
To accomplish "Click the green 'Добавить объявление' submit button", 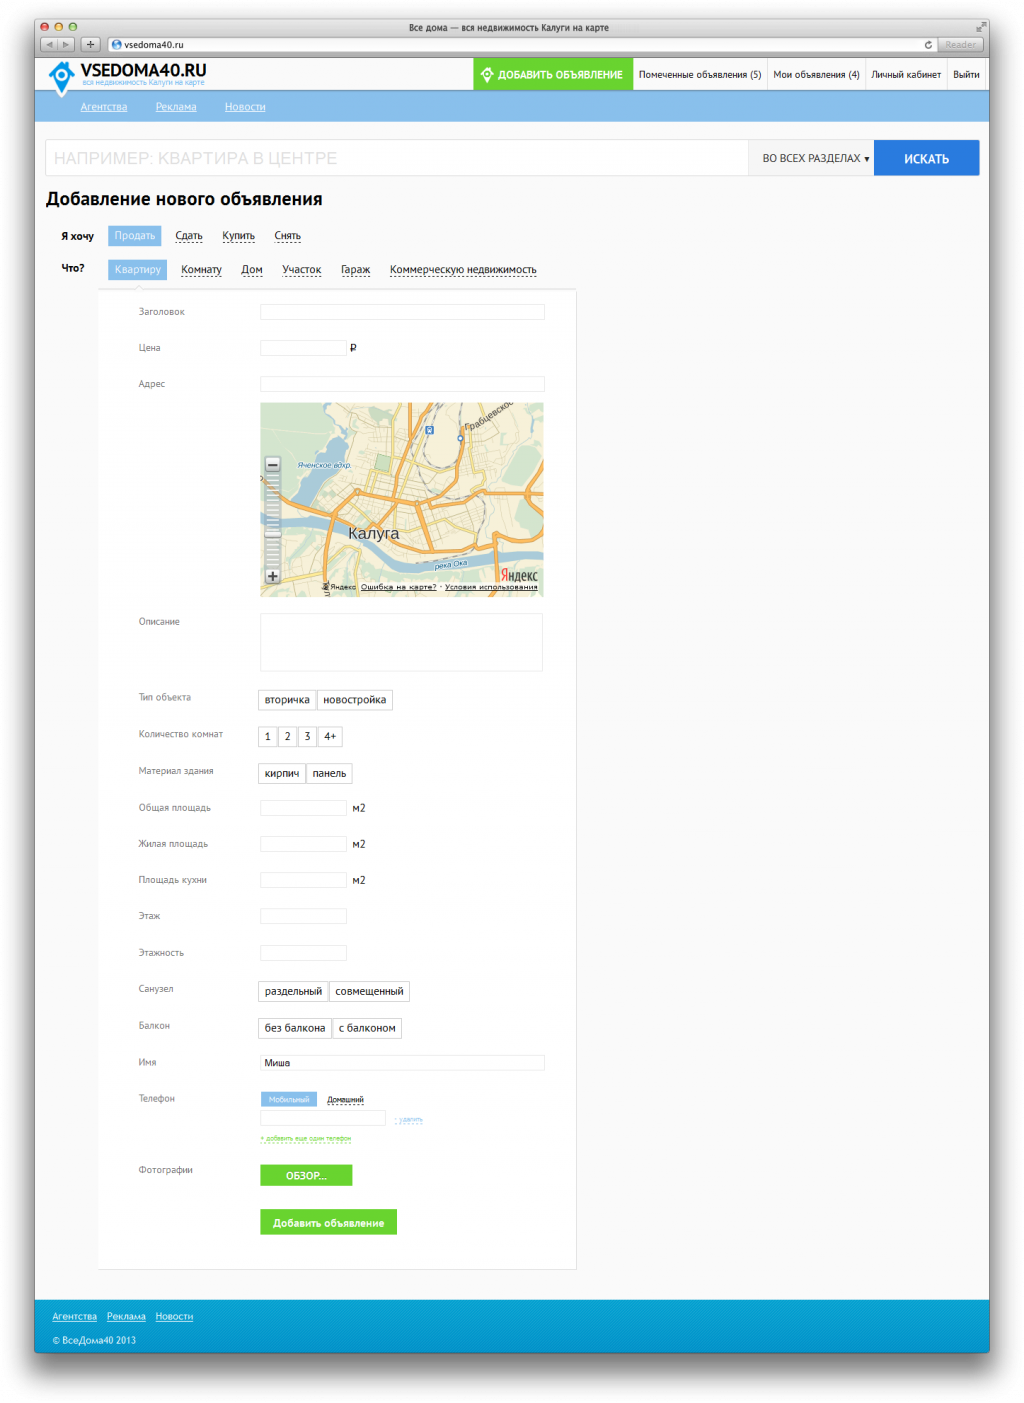I will point(329,1222).
